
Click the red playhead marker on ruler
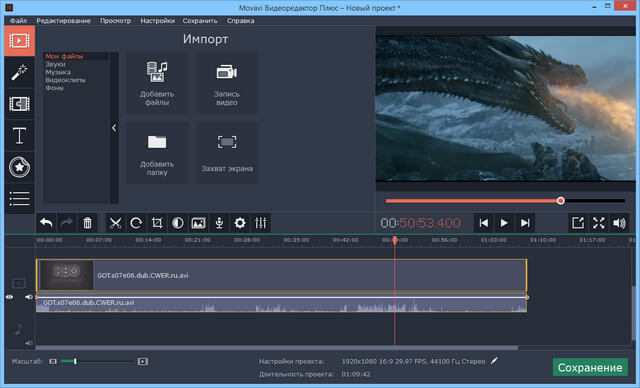point(395,240)
